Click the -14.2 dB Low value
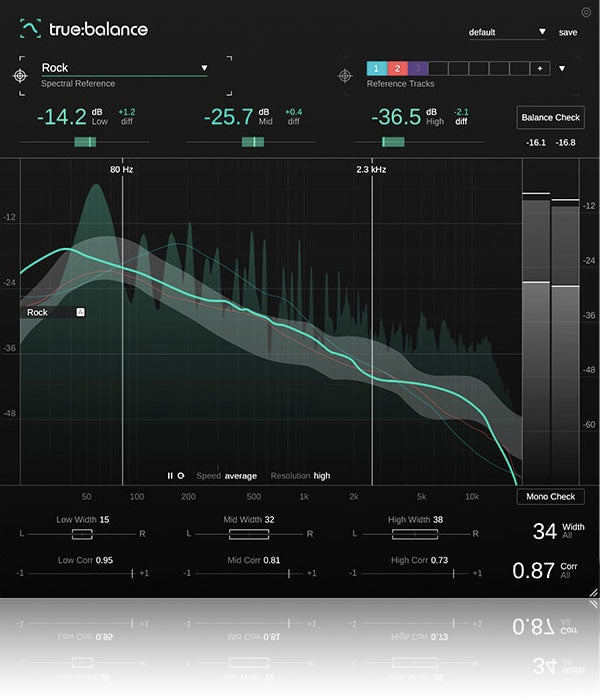Screen dimensions: 600x700 click(x=62, y=117)
